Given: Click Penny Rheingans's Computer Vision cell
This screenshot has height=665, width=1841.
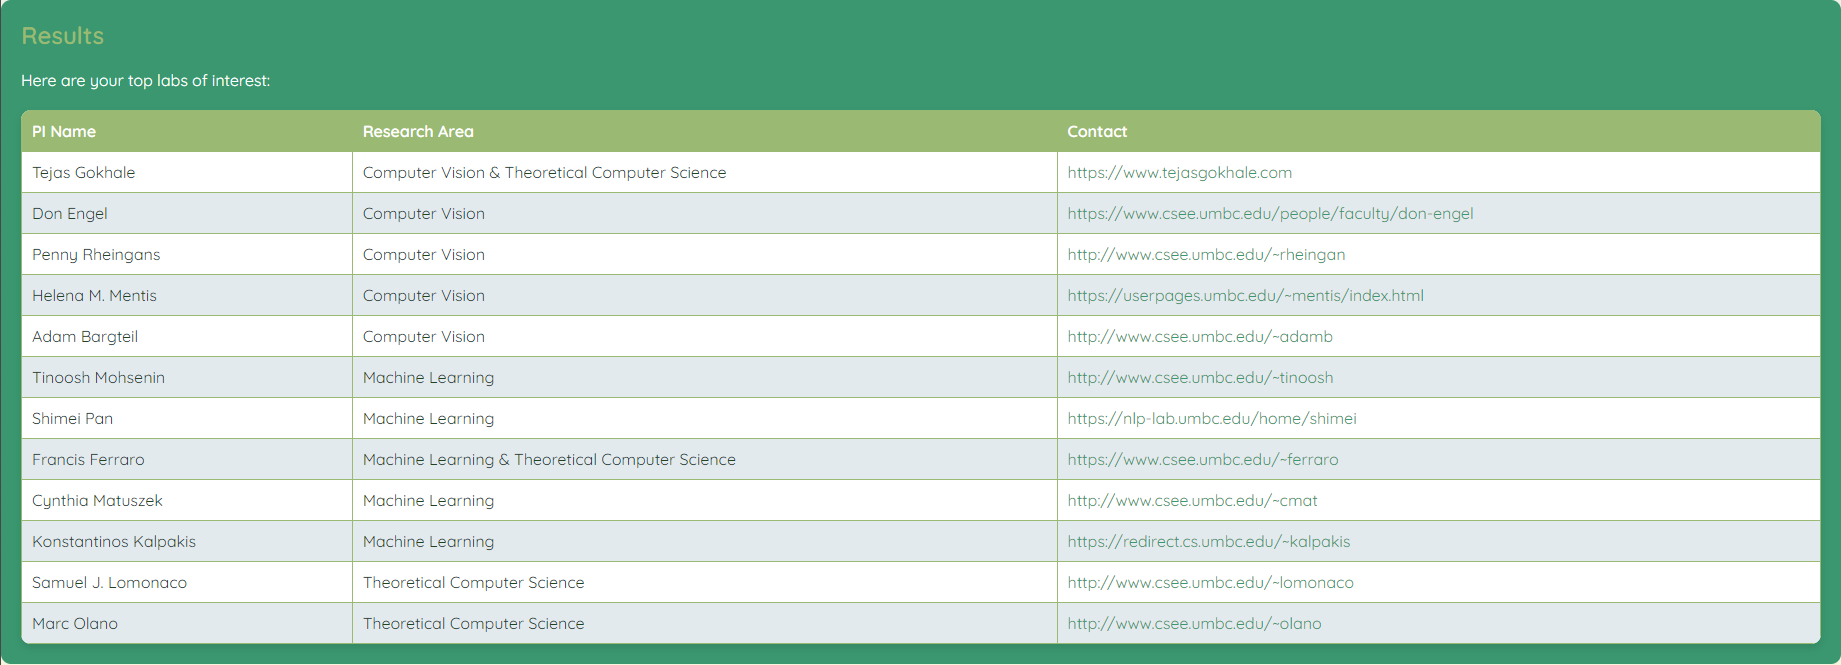Looking at the screenshot, I should pos(705,254).
